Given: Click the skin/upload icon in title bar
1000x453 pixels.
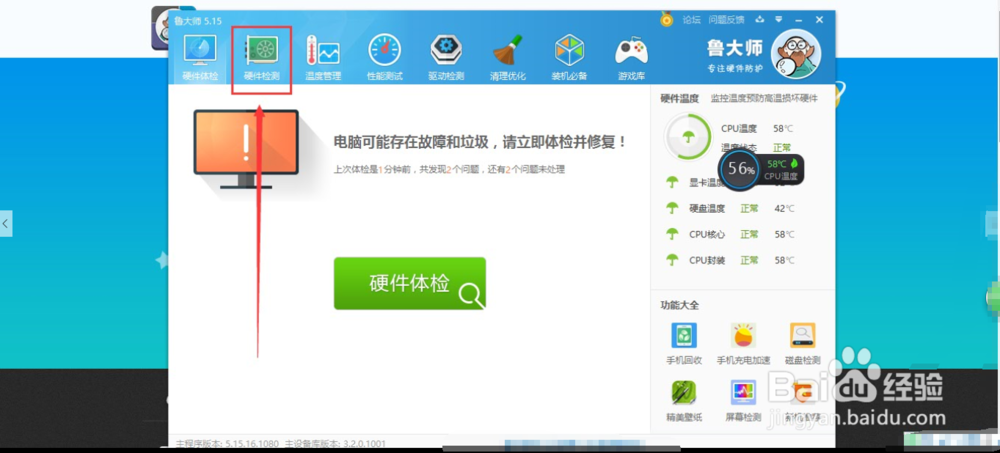Looking at the screenshot, I should pyautogui.click(x=760, y=20).
